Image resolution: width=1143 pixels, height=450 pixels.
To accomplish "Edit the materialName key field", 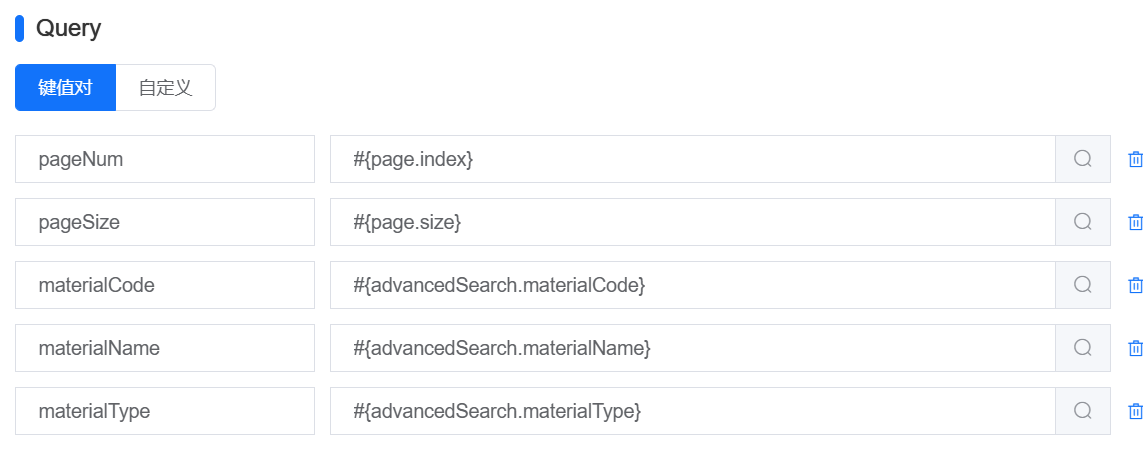I will tap(165, 348).
